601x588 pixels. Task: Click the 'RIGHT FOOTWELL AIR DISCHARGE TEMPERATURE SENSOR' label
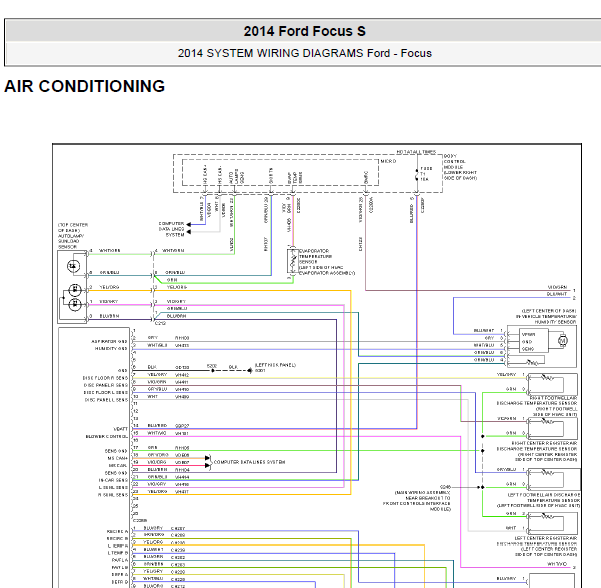click(537, 406)
